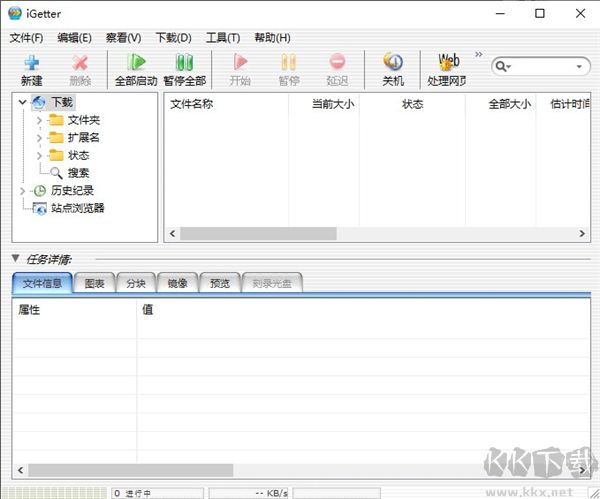
Task: Click inside the toolbar search field
Action: point(543,67)
